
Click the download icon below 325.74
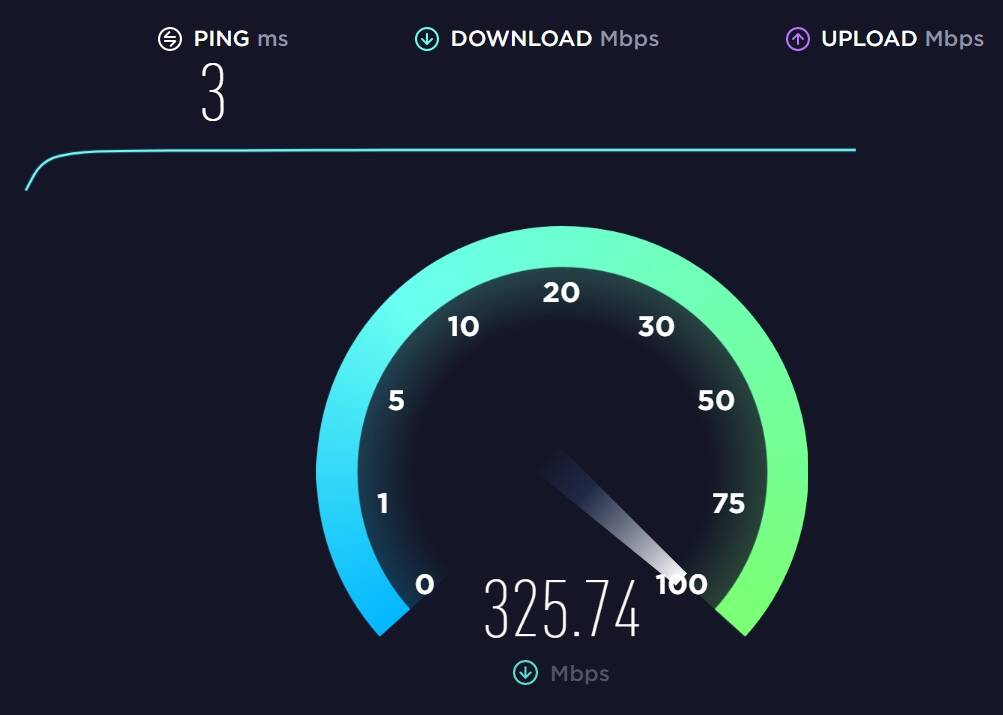point(525,673)
